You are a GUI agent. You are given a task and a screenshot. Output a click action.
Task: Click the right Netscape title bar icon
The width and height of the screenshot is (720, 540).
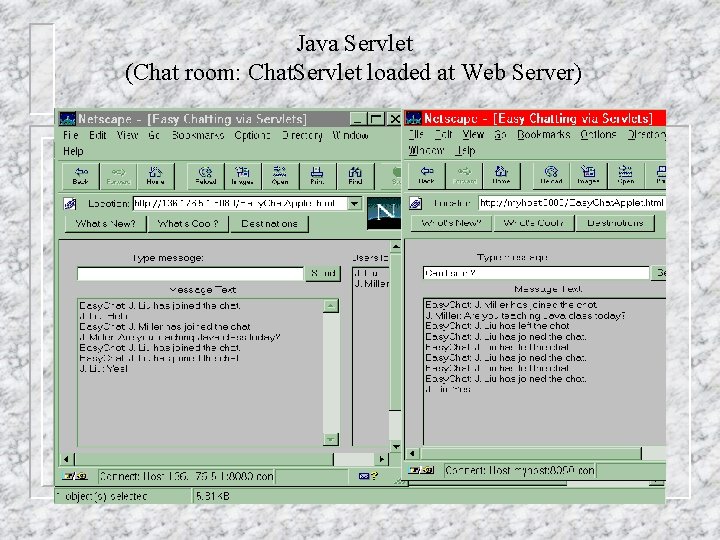tap(413, 118)
